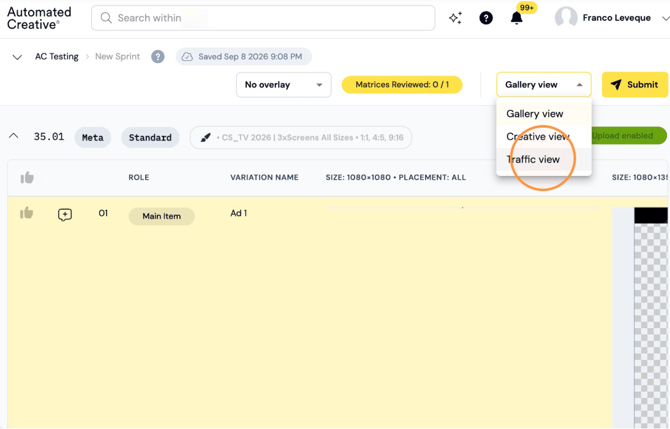Click the Upload enabled badge

click(629, 136)
